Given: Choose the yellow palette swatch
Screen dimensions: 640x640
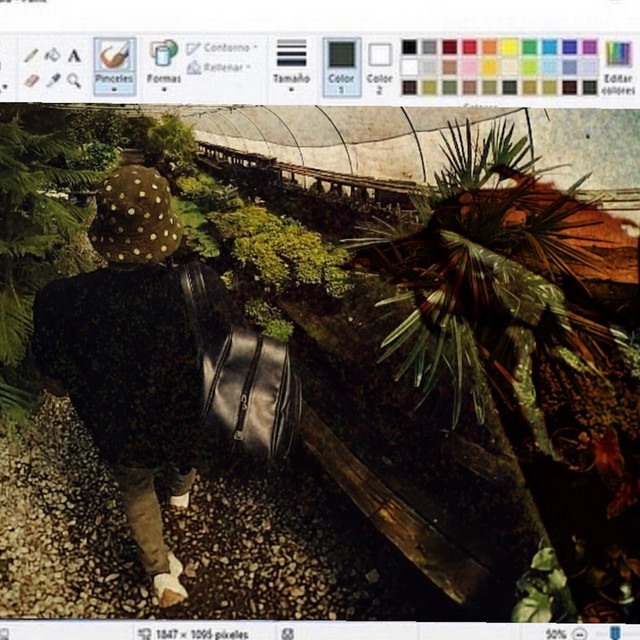Looking at the screenshot, I should pyautogui.click(x=509, y=47).
